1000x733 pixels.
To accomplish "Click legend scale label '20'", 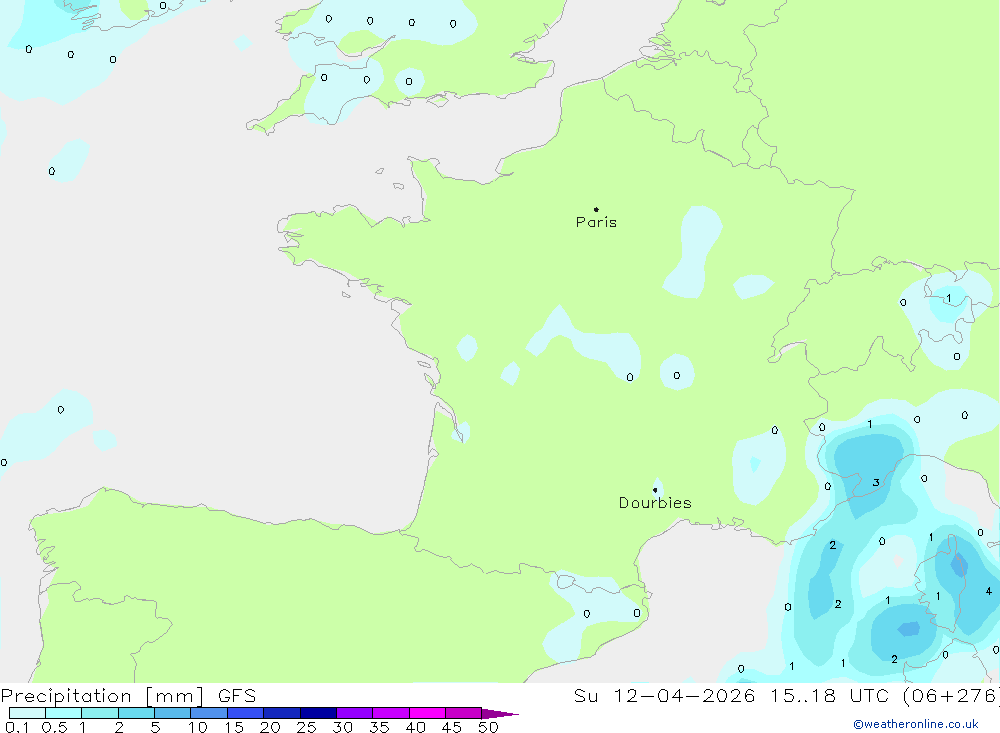I will click(x=270, y=727).
